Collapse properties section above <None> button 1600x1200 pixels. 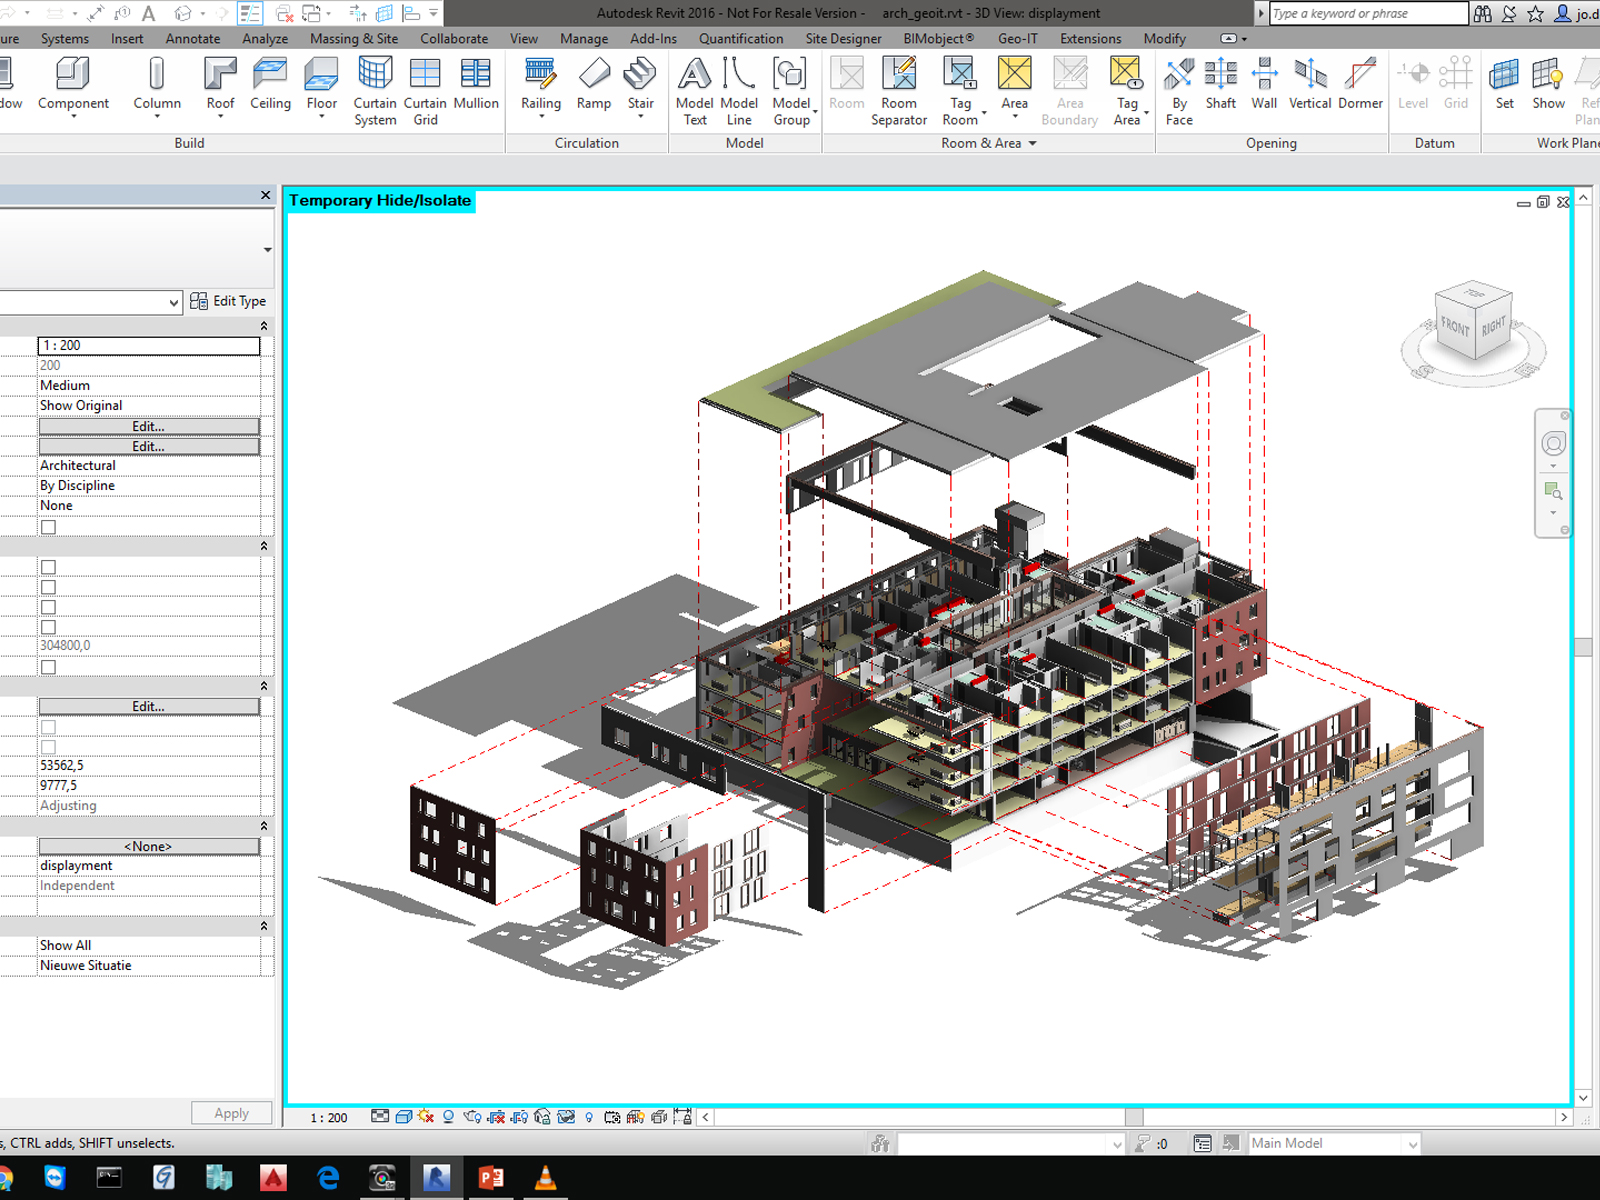point(264,826)
